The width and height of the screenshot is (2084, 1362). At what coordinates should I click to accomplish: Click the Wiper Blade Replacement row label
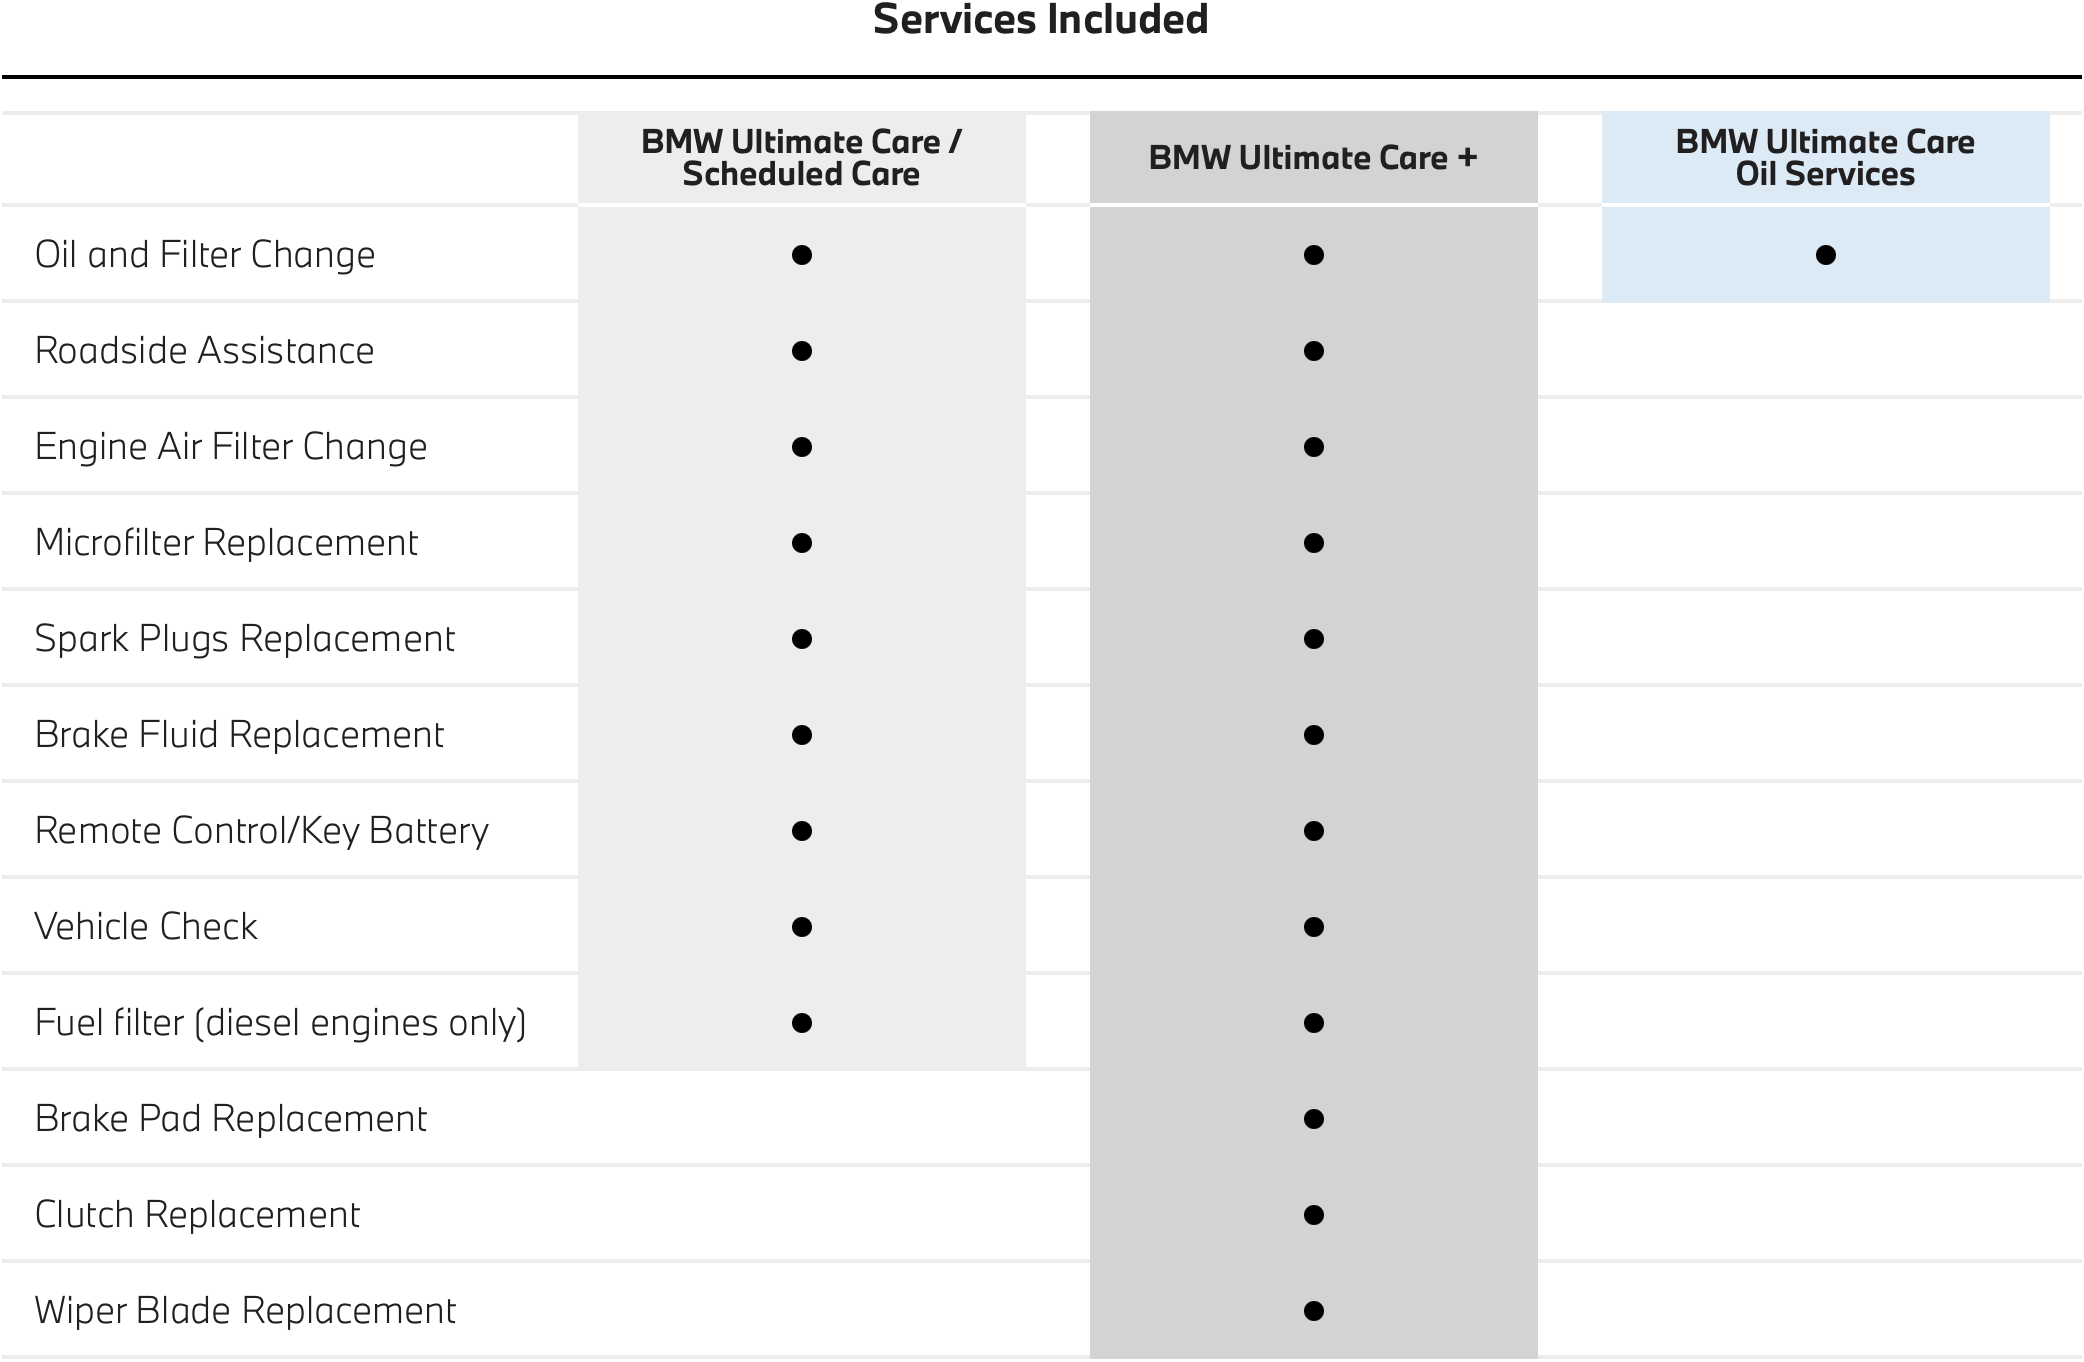click(245, 1311)
